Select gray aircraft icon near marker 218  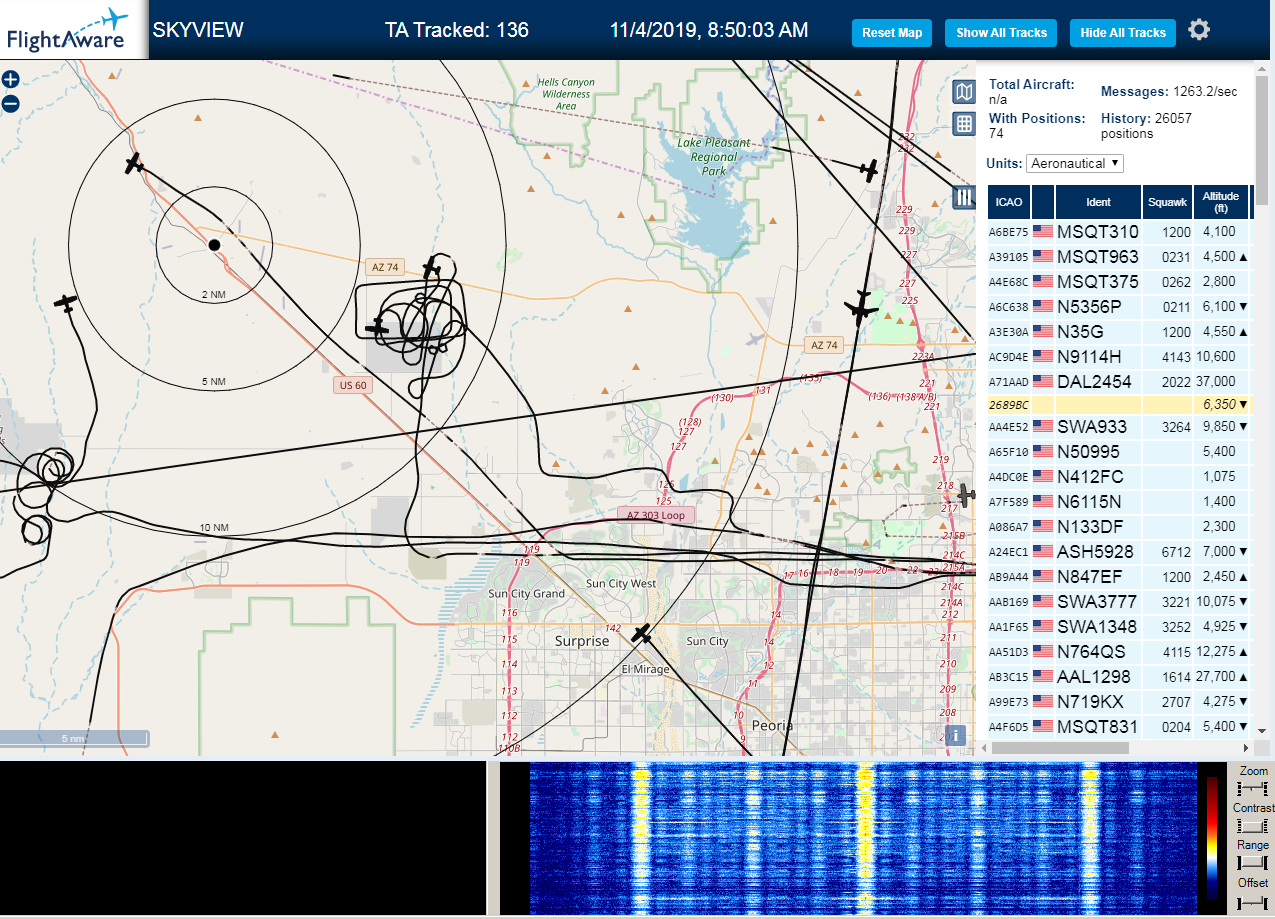(x=965, y=494)
